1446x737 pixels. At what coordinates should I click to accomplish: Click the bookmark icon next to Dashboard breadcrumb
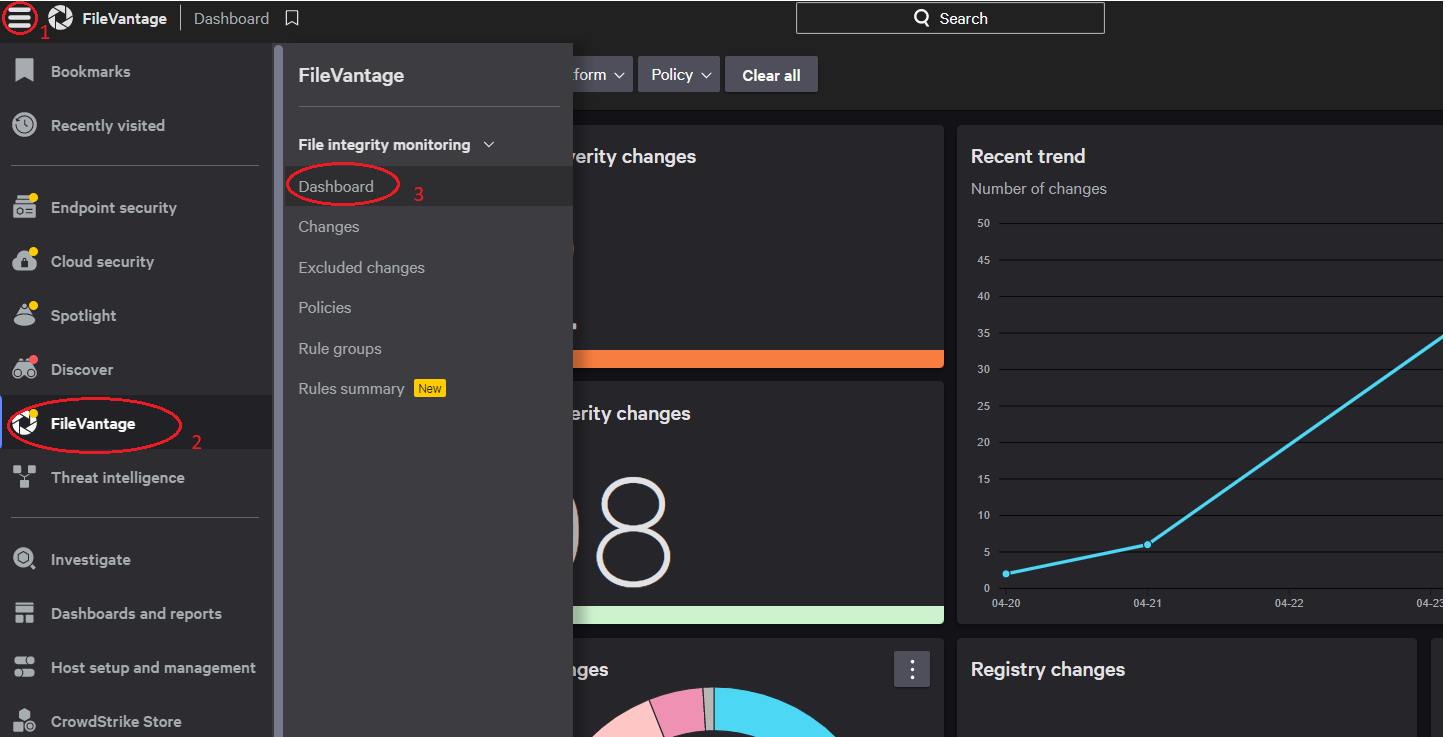point(291,18)
